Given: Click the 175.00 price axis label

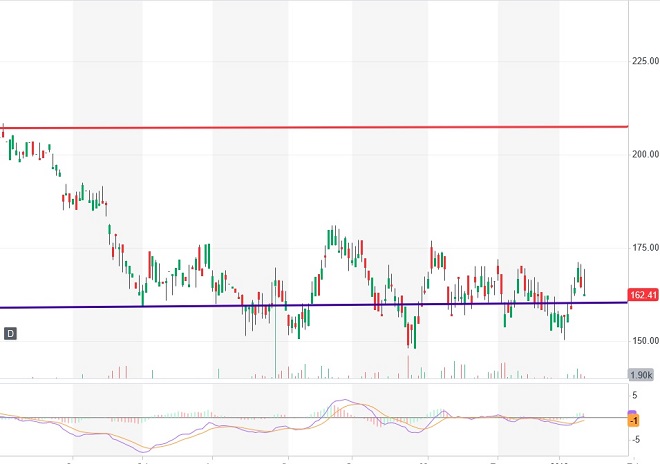Looking at the screenshot, I should point(645,248).
